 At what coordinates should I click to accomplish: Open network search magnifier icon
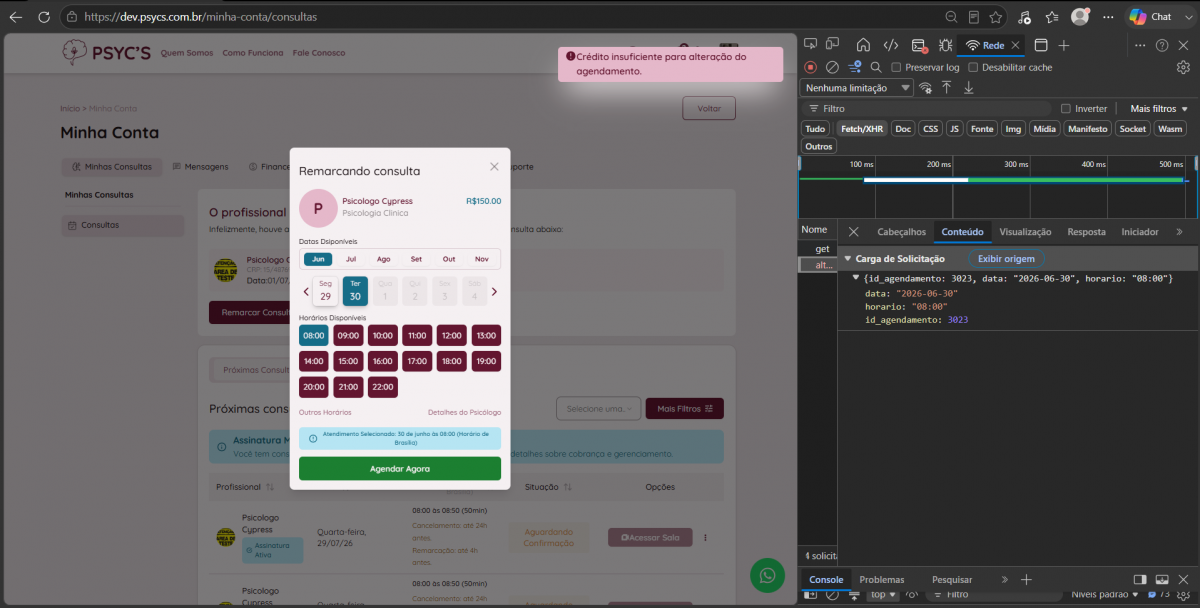coord(876,67)
